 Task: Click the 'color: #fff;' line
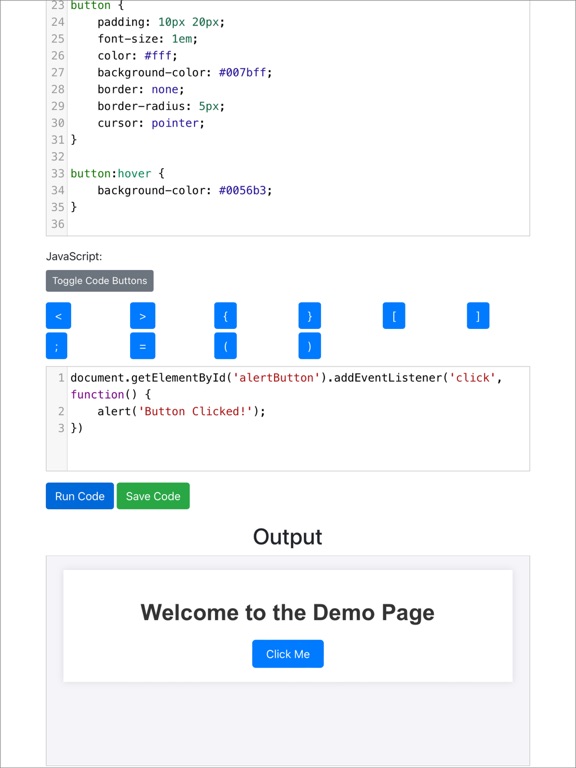138,55
